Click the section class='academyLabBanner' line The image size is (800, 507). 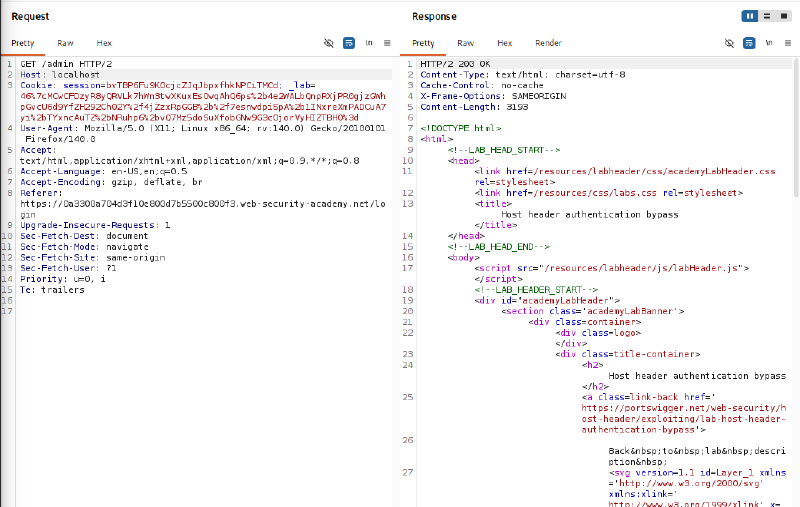click(592, 311)
